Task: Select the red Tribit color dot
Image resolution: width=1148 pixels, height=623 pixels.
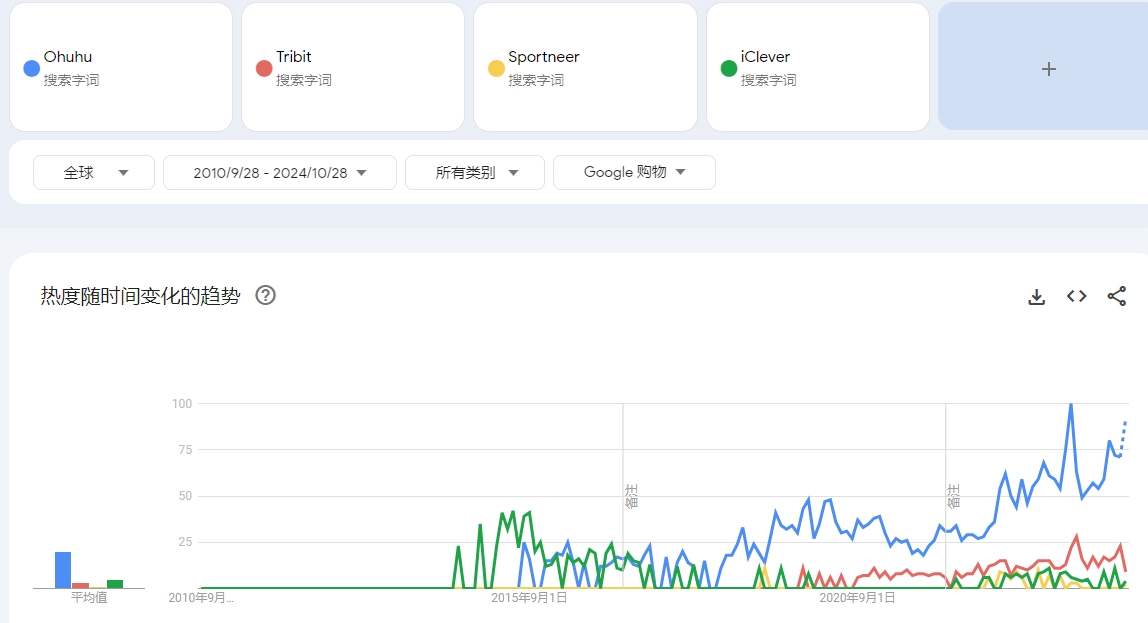Action: tap(264, 68)
